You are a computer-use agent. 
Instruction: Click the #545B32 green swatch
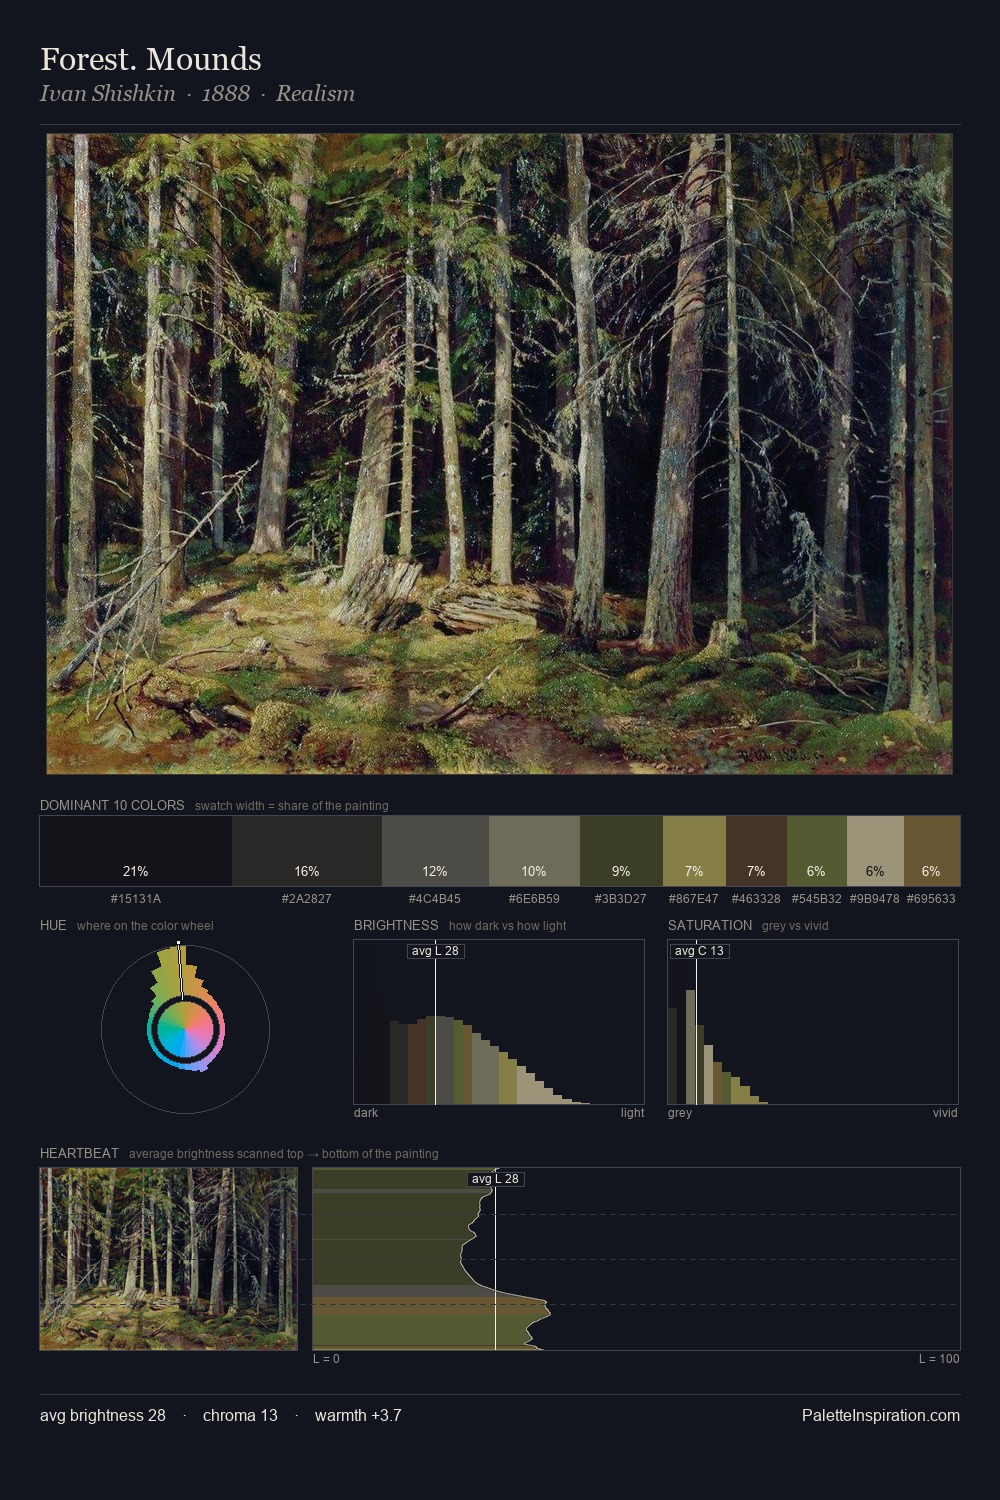tap(816, 851)
